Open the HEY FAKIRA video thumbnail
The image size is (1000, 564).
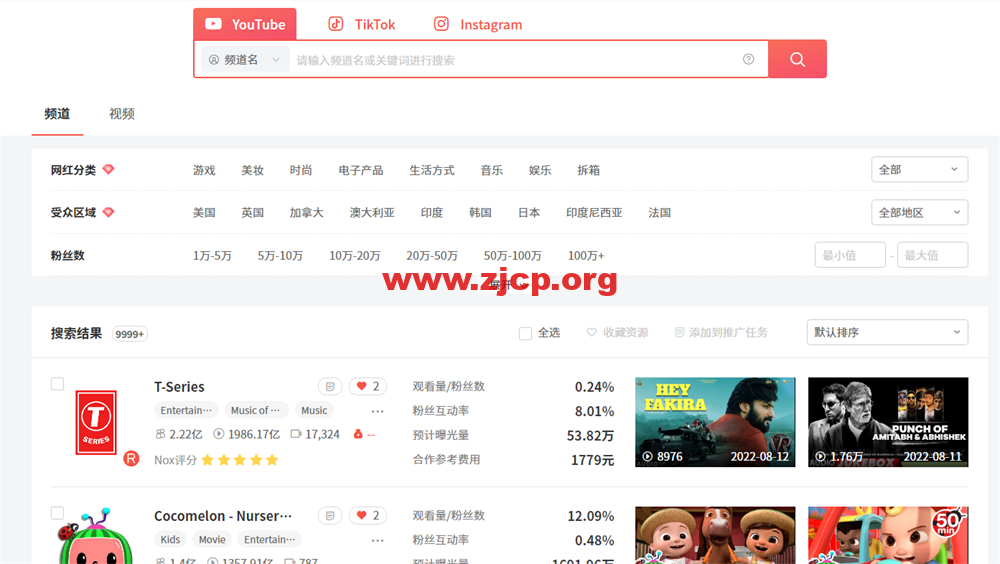715,422
